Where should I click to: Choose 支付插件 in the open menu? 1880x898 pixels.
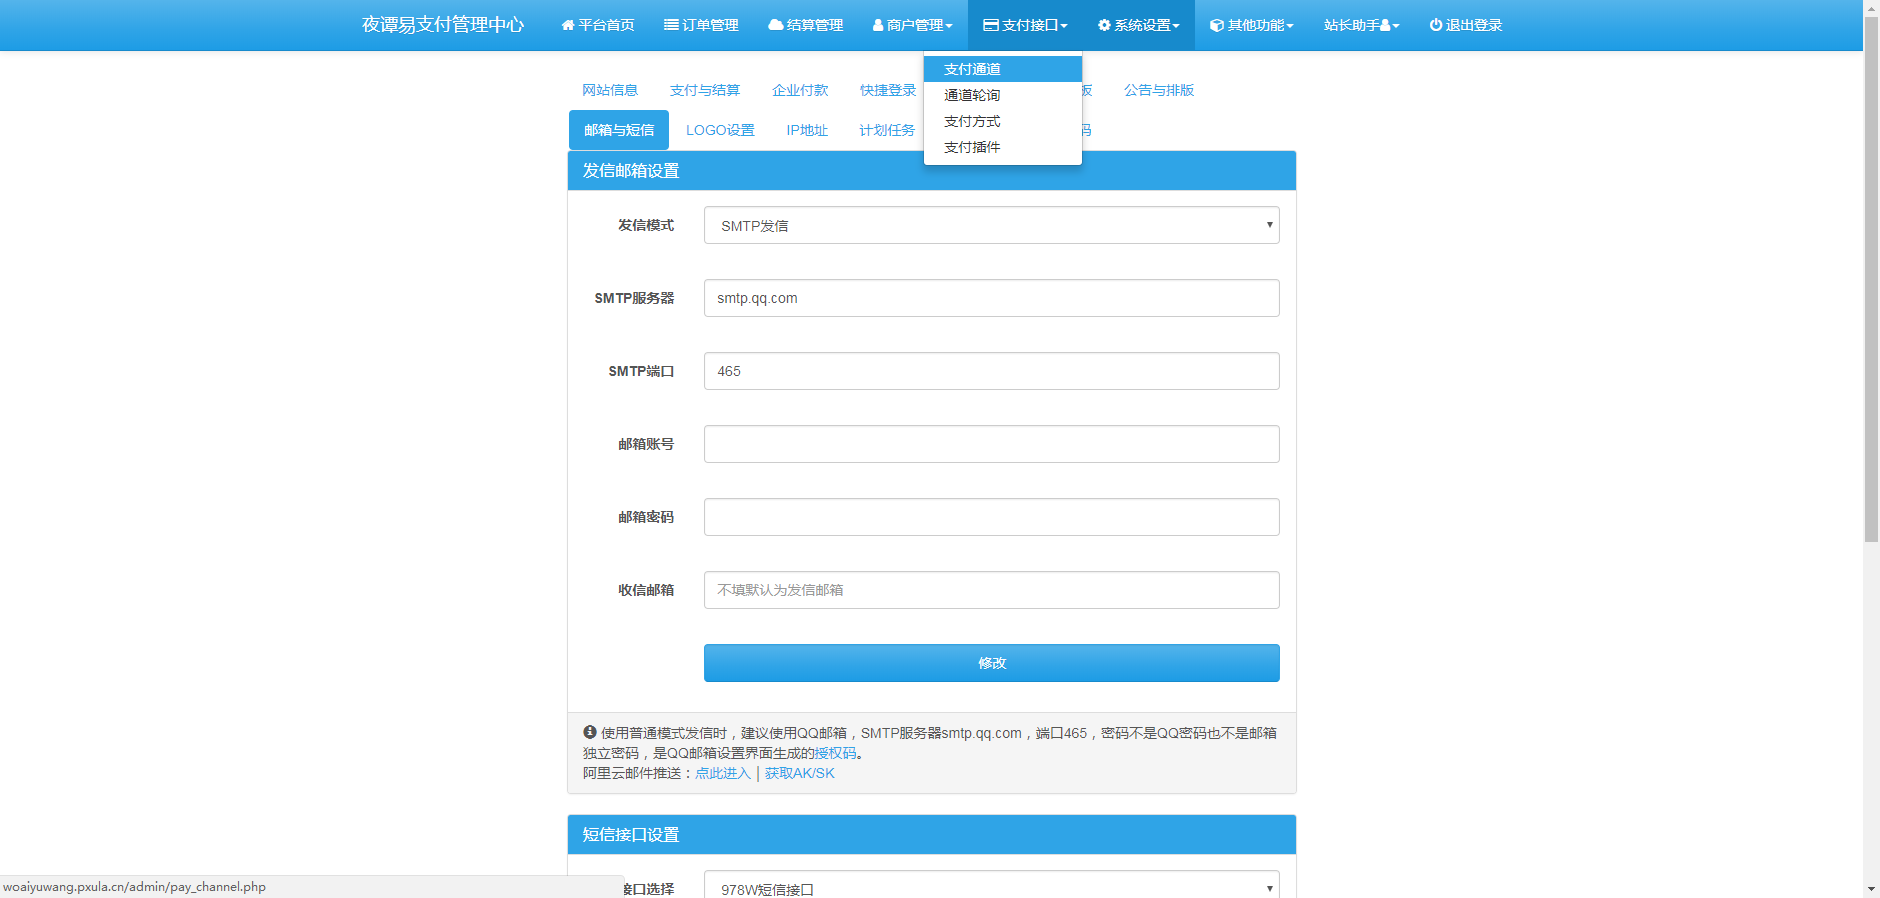click(972, 147)
